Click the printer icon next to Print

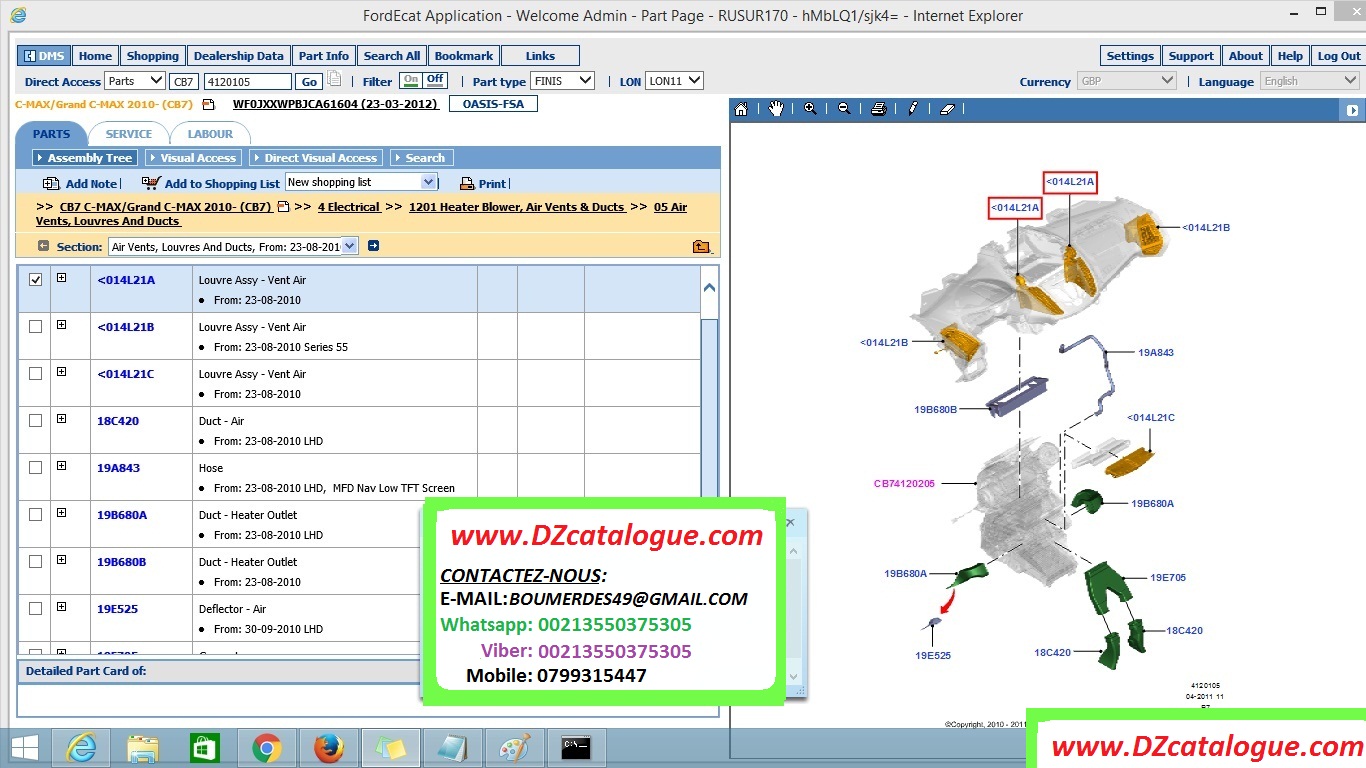click(467, 184)
